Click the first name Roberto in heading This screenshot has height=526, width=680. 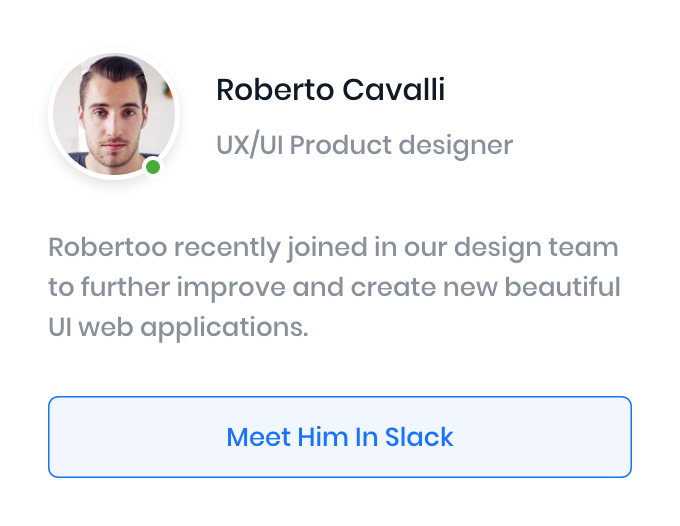[x=275, y=90]
